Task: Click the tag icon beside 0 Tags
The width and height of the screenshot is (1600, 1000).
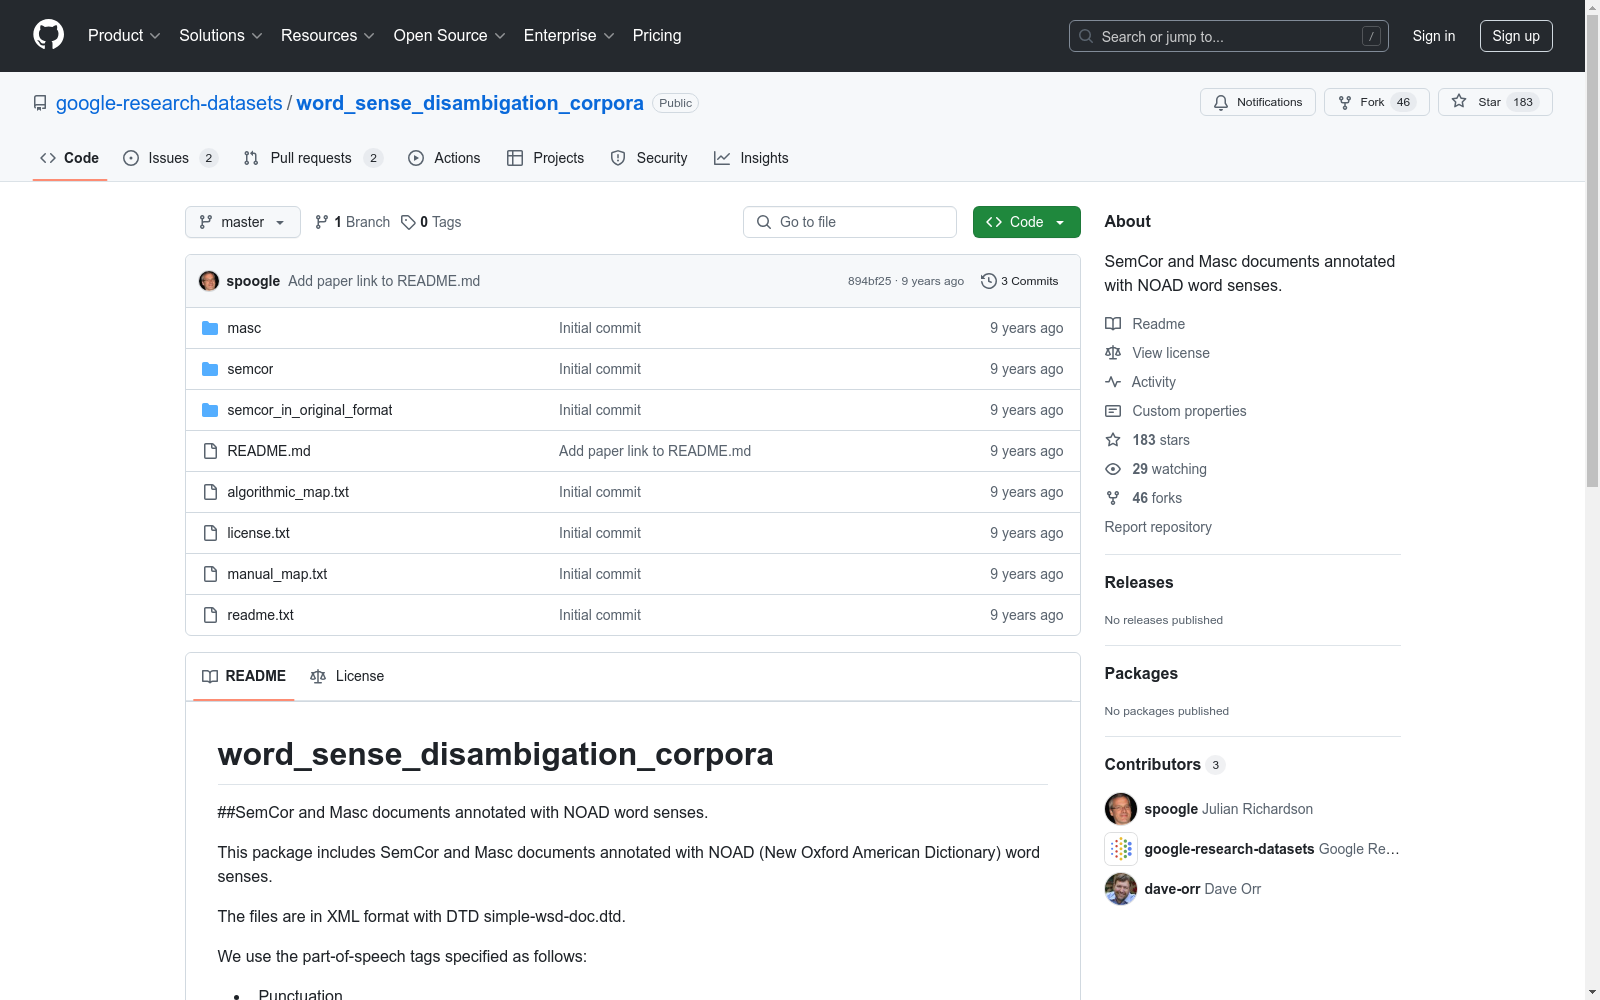Action: [408, 222]
